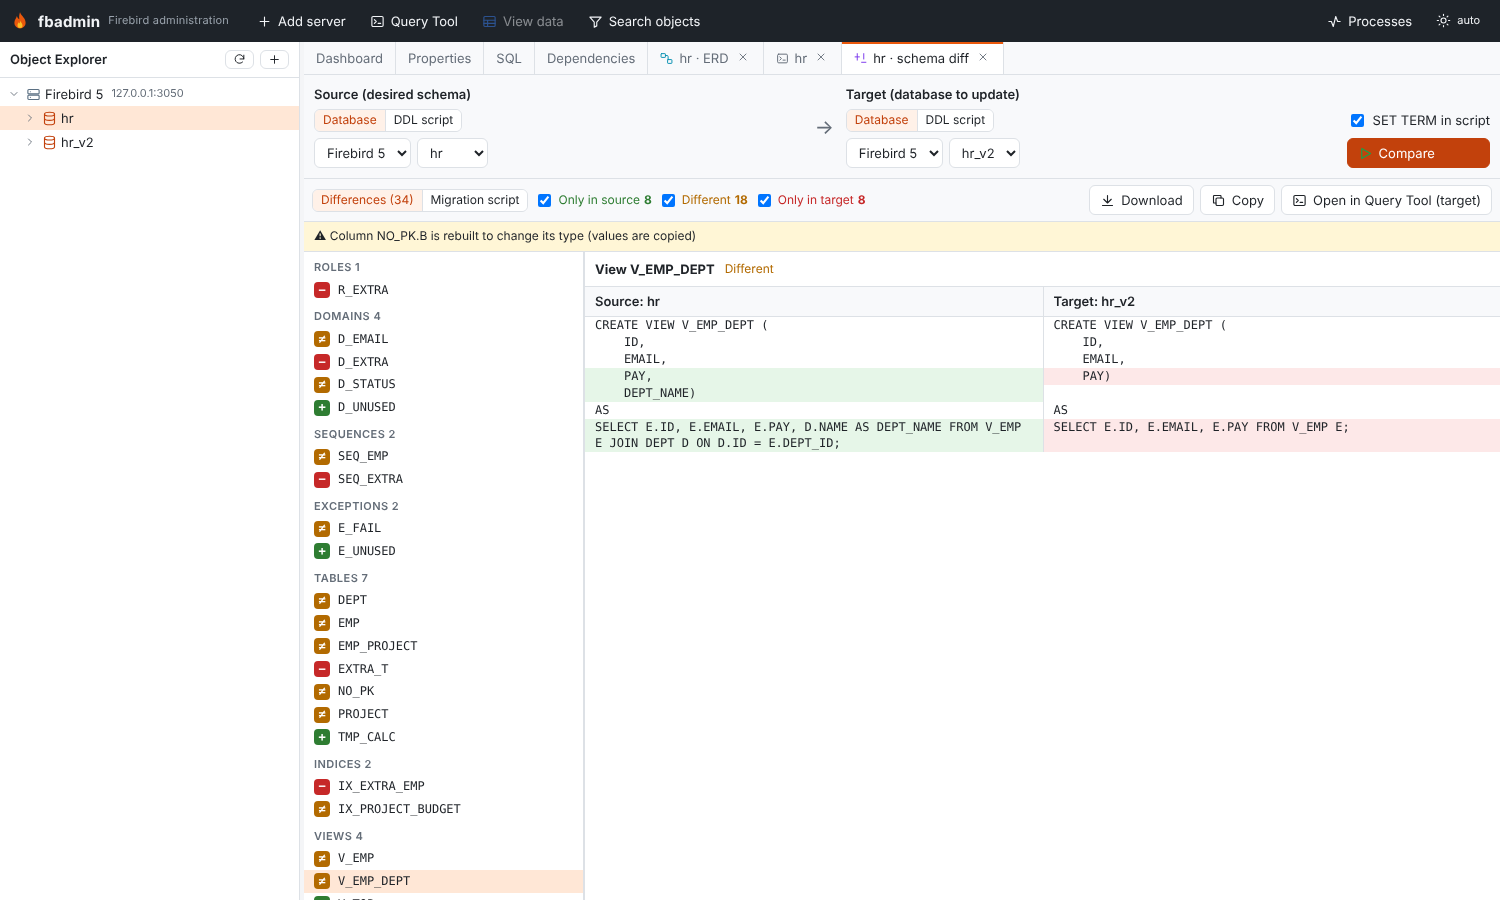Expand the hr database node
This screenshot has width=1500, height=900.
click(x=30, y=118)
